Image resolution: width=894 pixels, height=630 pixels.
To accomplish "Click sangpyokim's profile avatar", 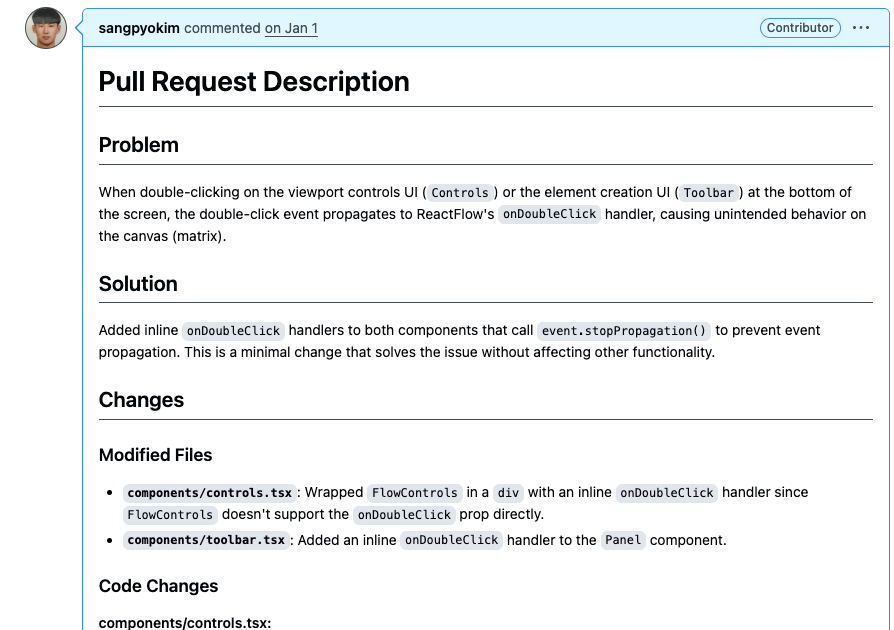I will (x=46, y=29).
